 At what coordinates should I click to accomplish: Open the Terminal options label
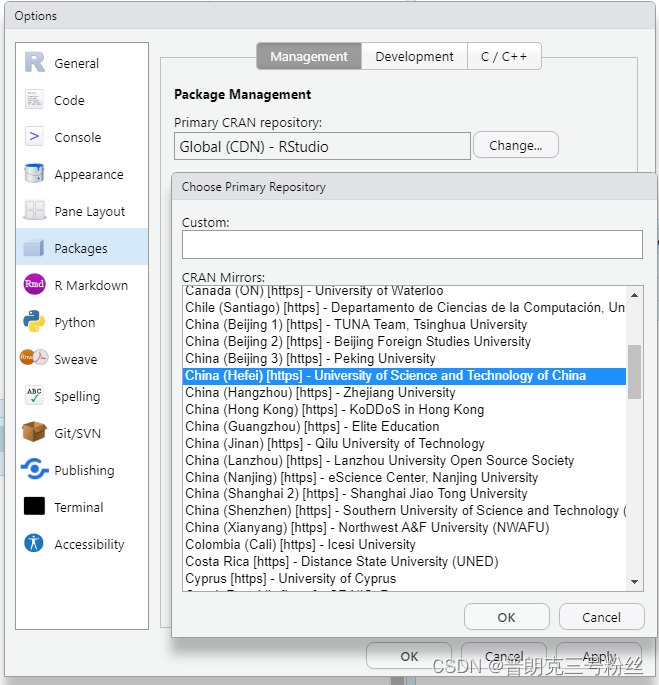click(x=79, y=508)
